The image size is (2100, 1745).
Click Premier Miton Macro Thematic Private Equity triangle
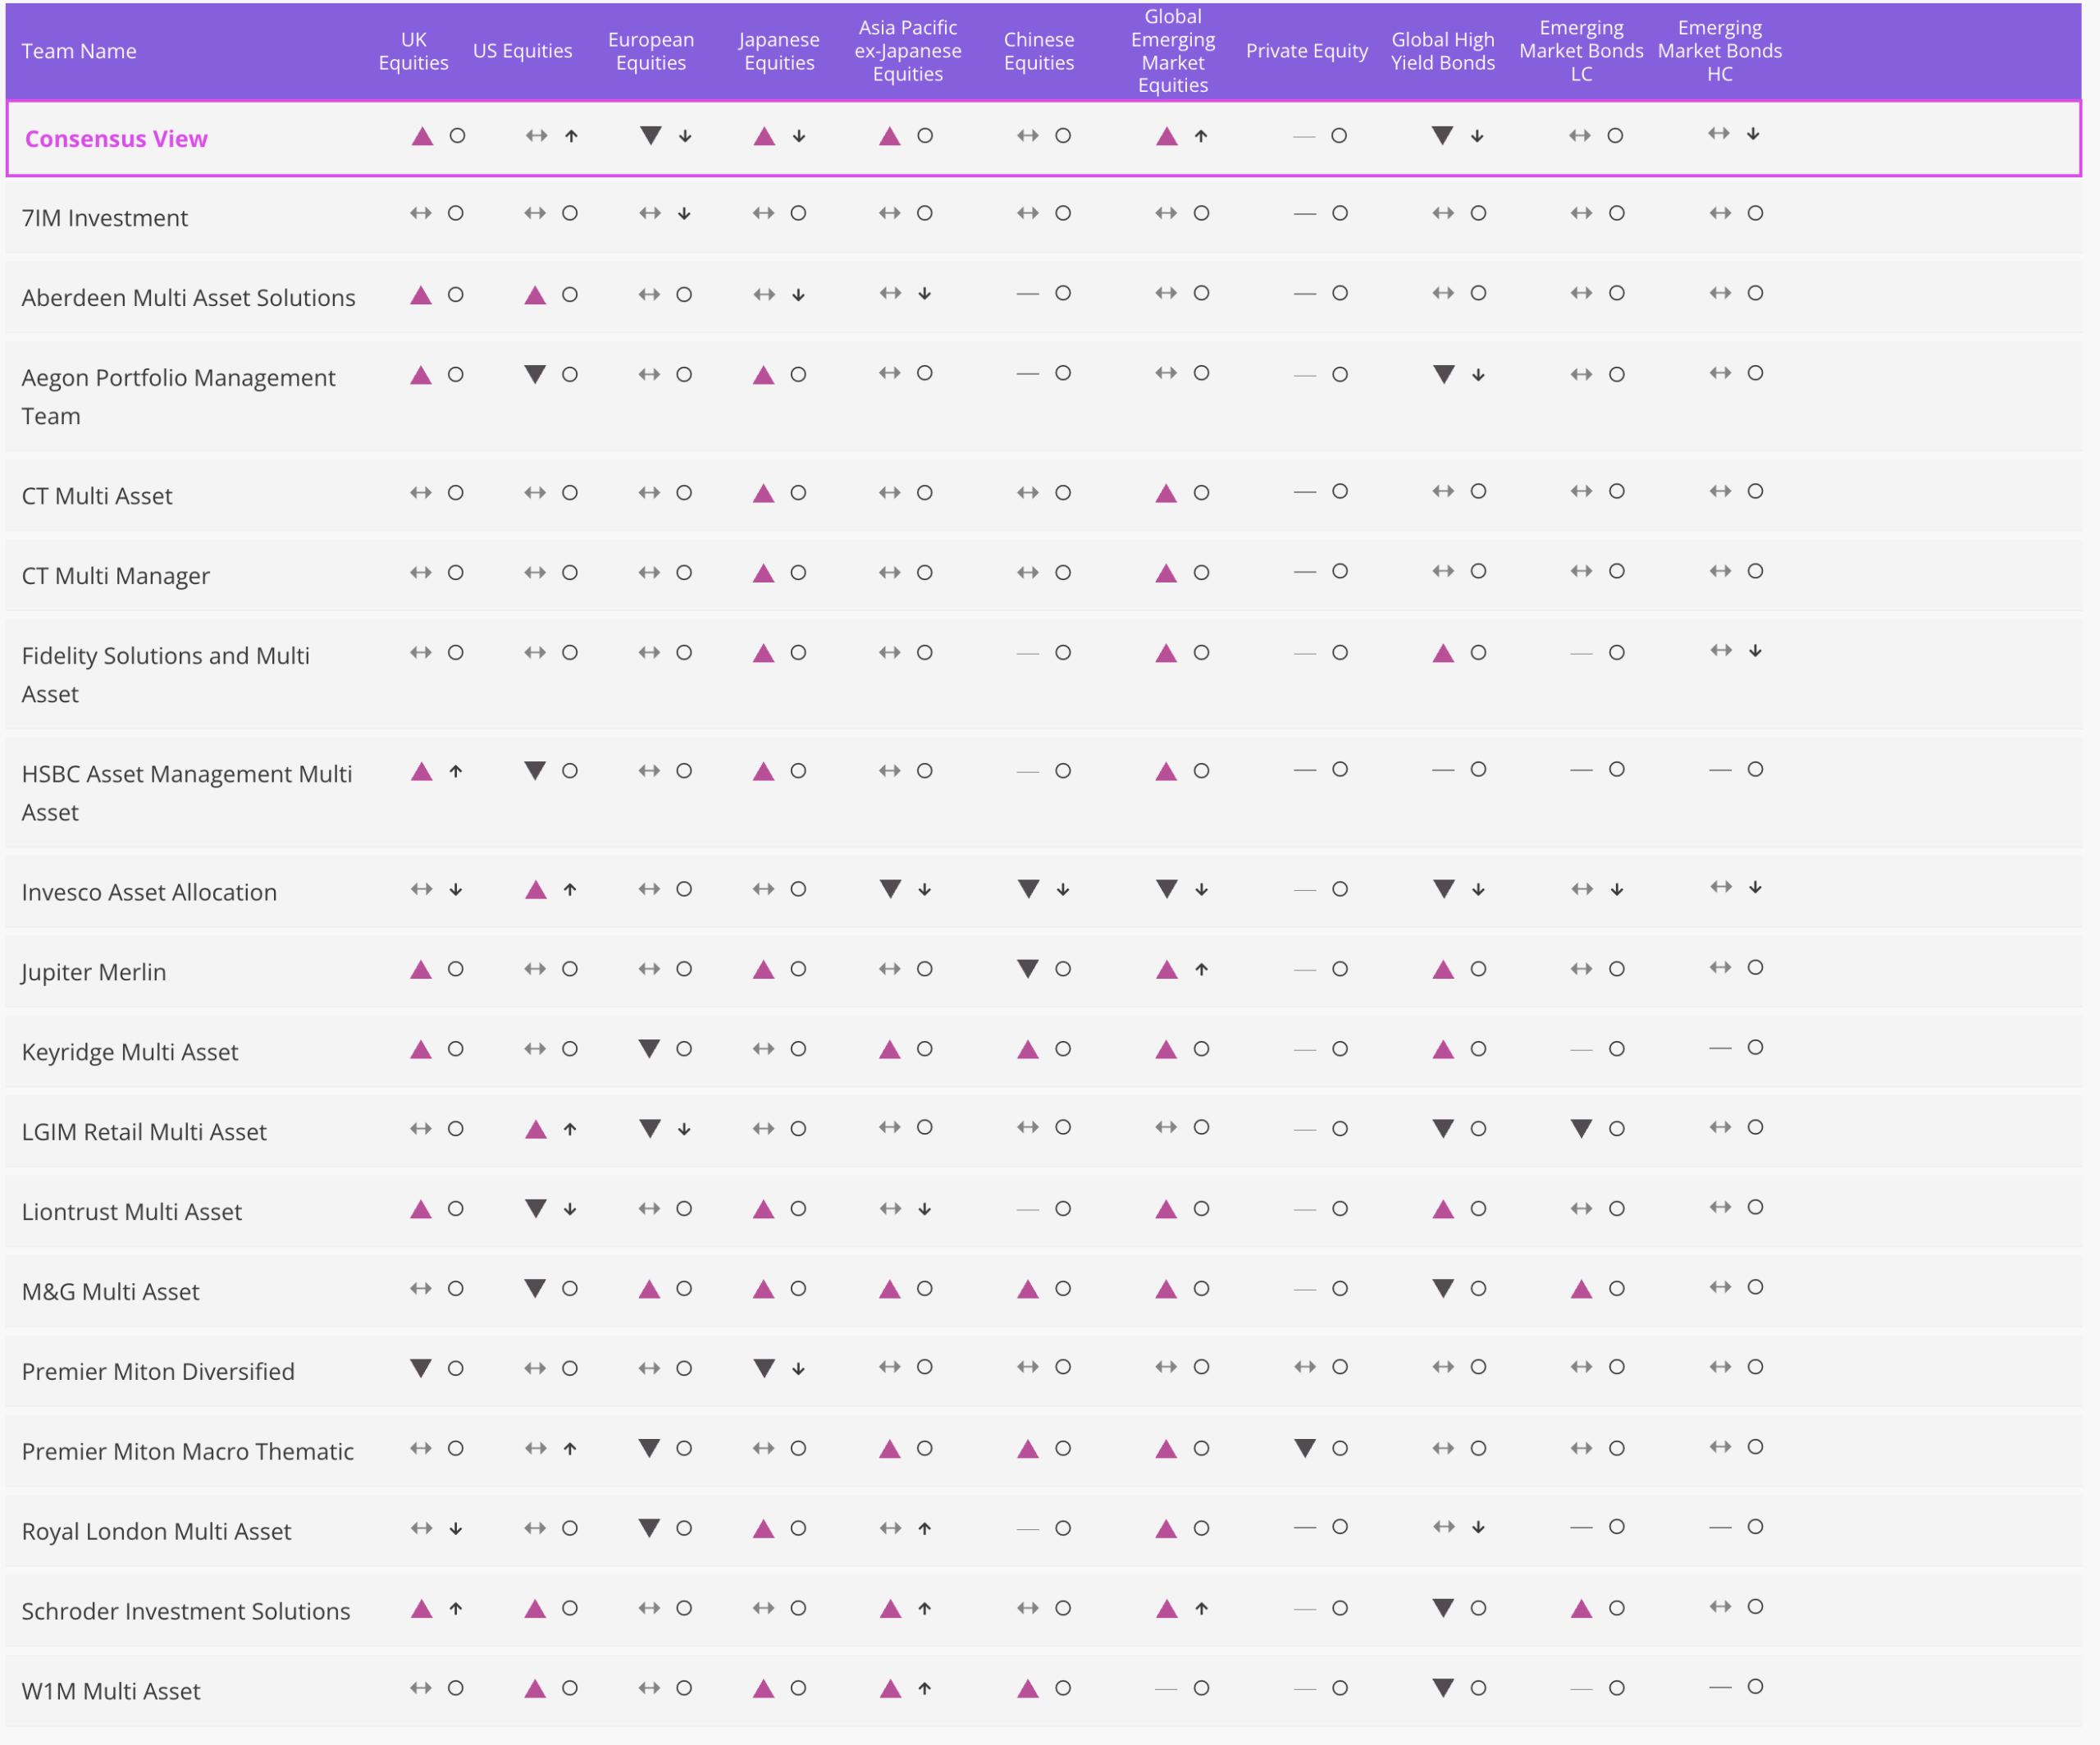(x=1305, y=1448)
